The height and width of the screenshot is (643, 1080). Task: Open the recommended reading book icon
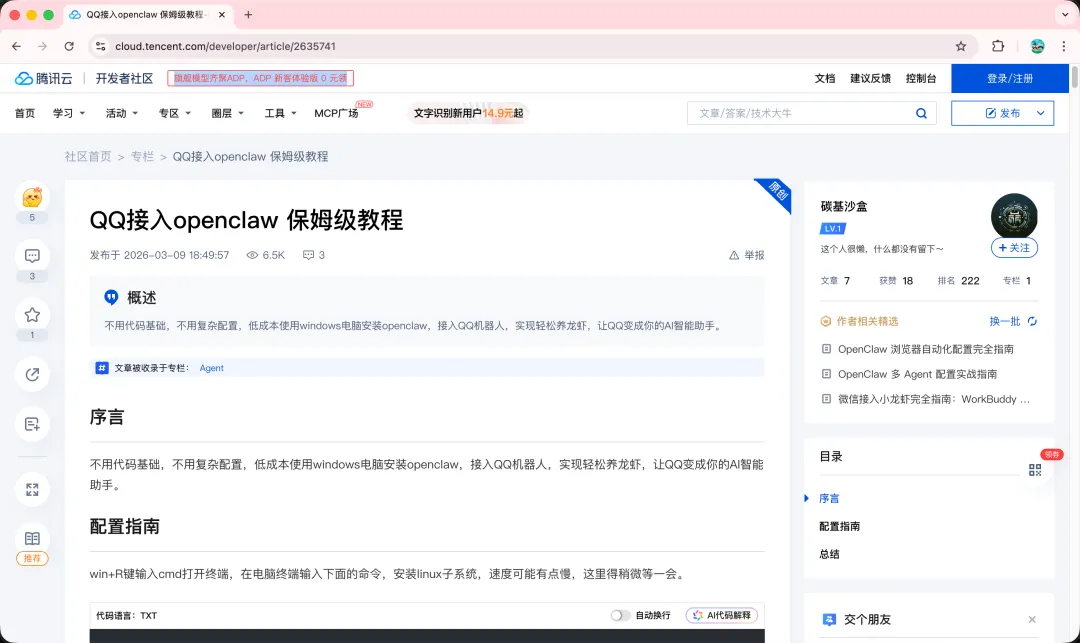(x=32, y=538)
